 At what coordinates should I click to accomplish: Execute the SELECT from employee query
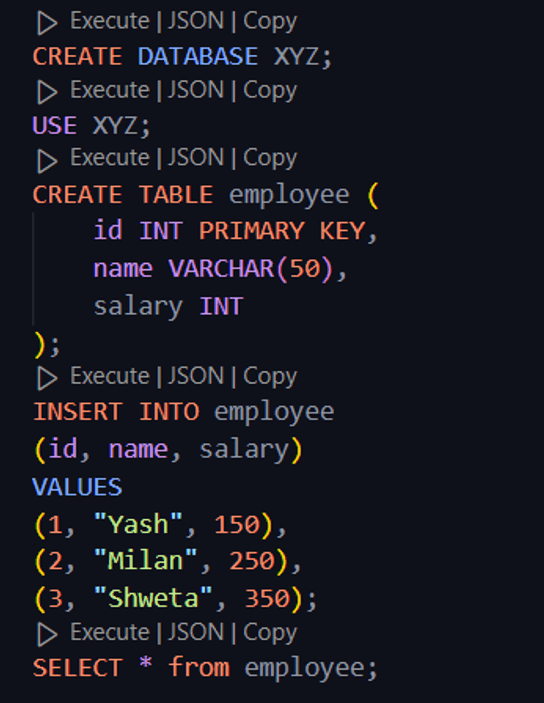click(x=110, y=632)
